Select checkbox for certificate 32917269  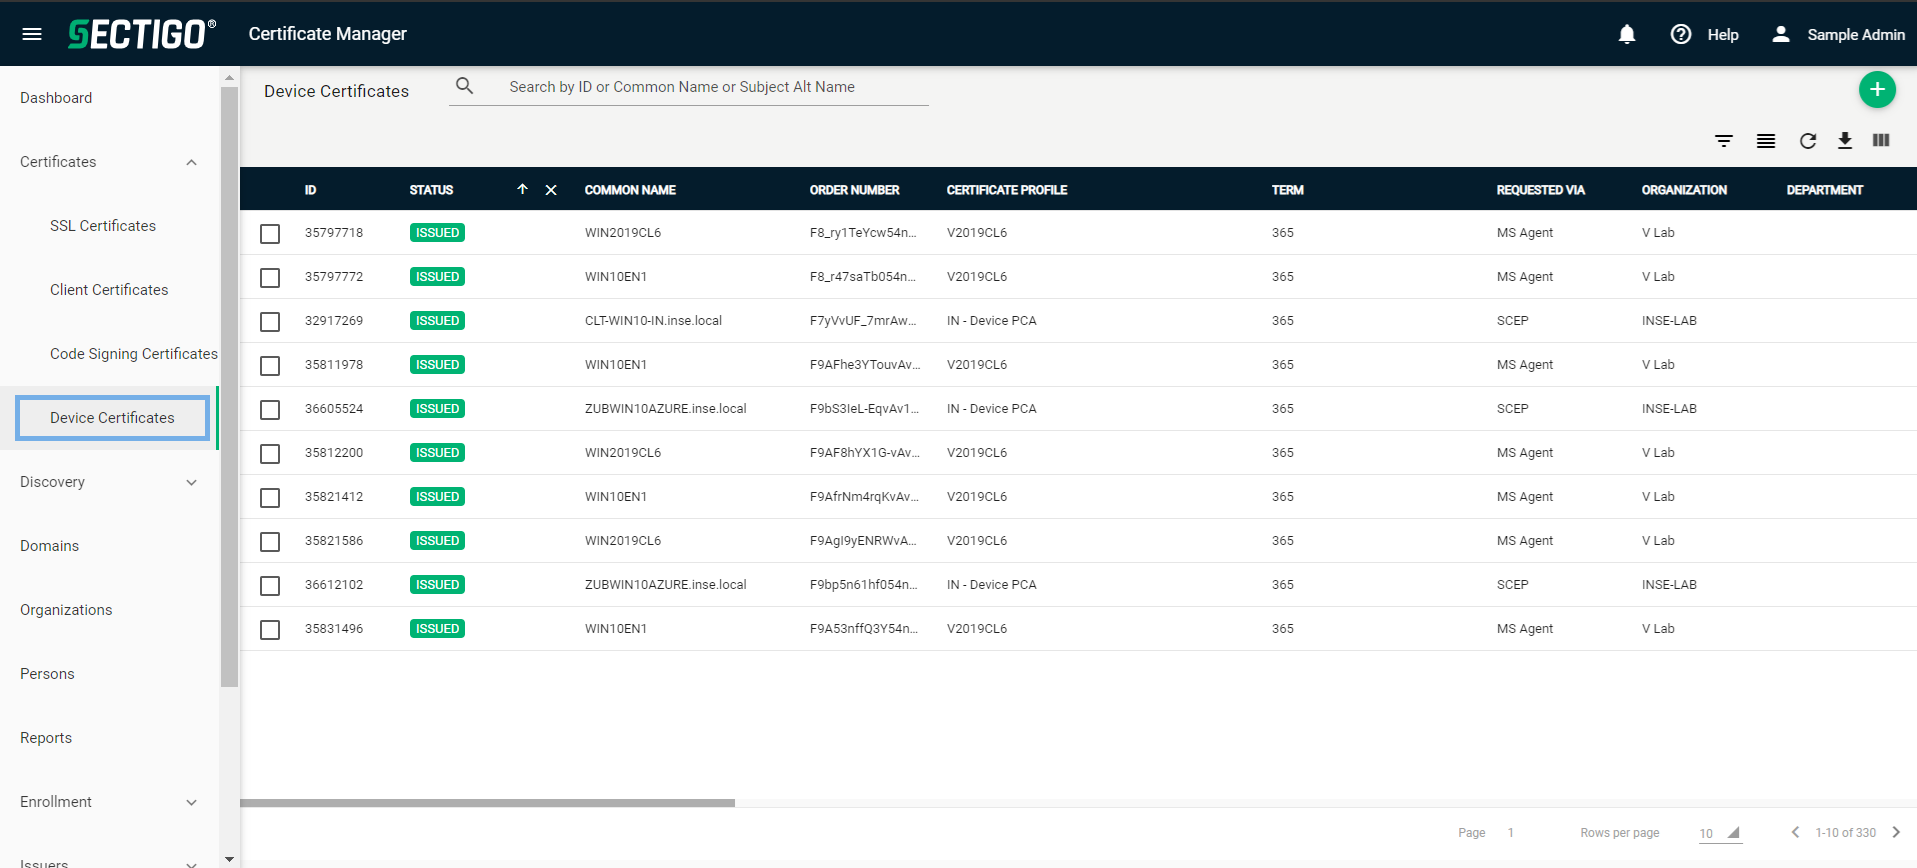(270, 322)
